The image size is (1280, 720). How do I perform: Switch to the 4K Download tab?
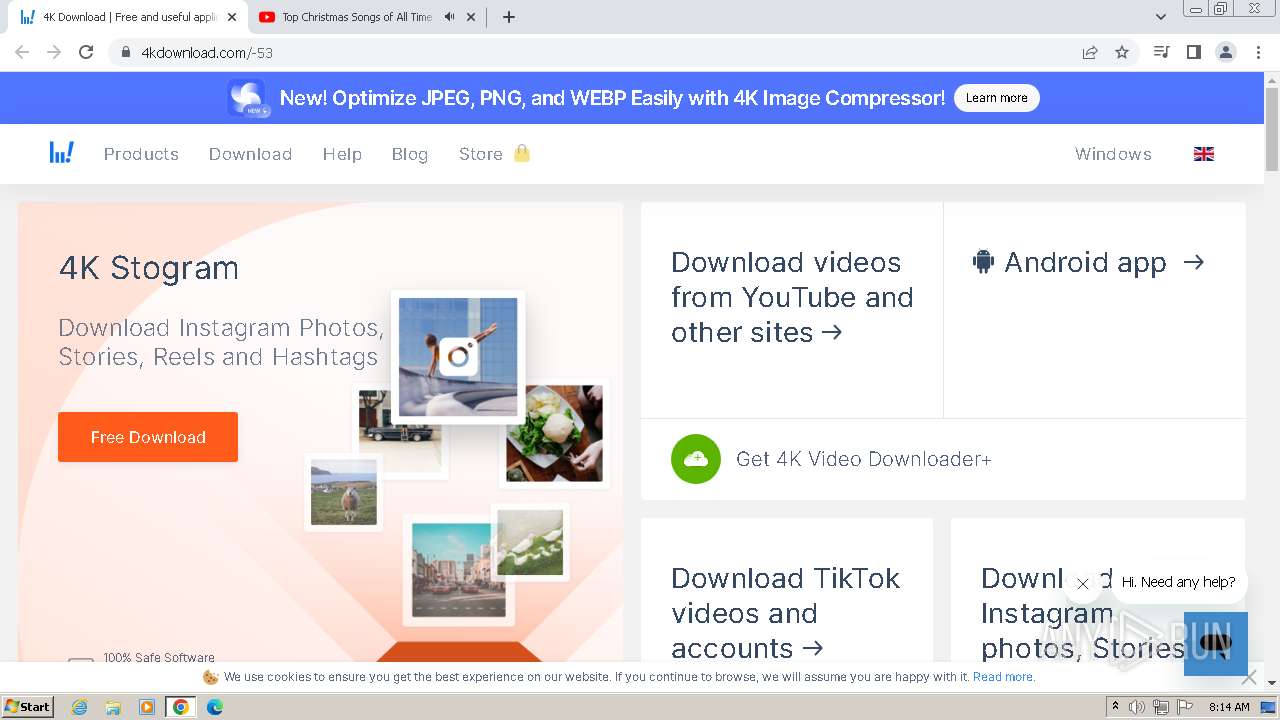click(x=130, y=17)
